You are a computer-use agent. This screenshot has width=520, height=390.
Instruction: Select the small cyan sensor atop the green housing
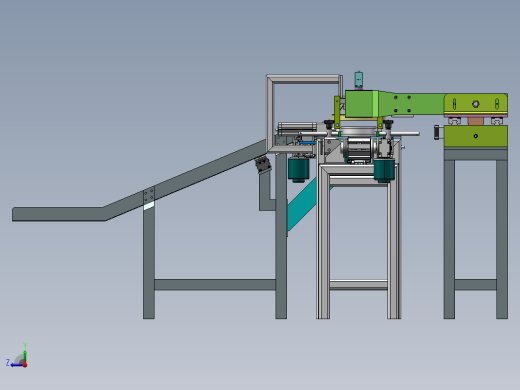[359, 80]
